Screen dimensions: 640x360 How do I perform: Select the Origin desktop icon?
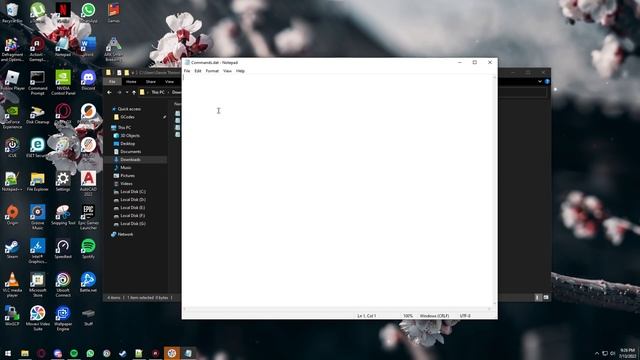[x=12, y=216]
